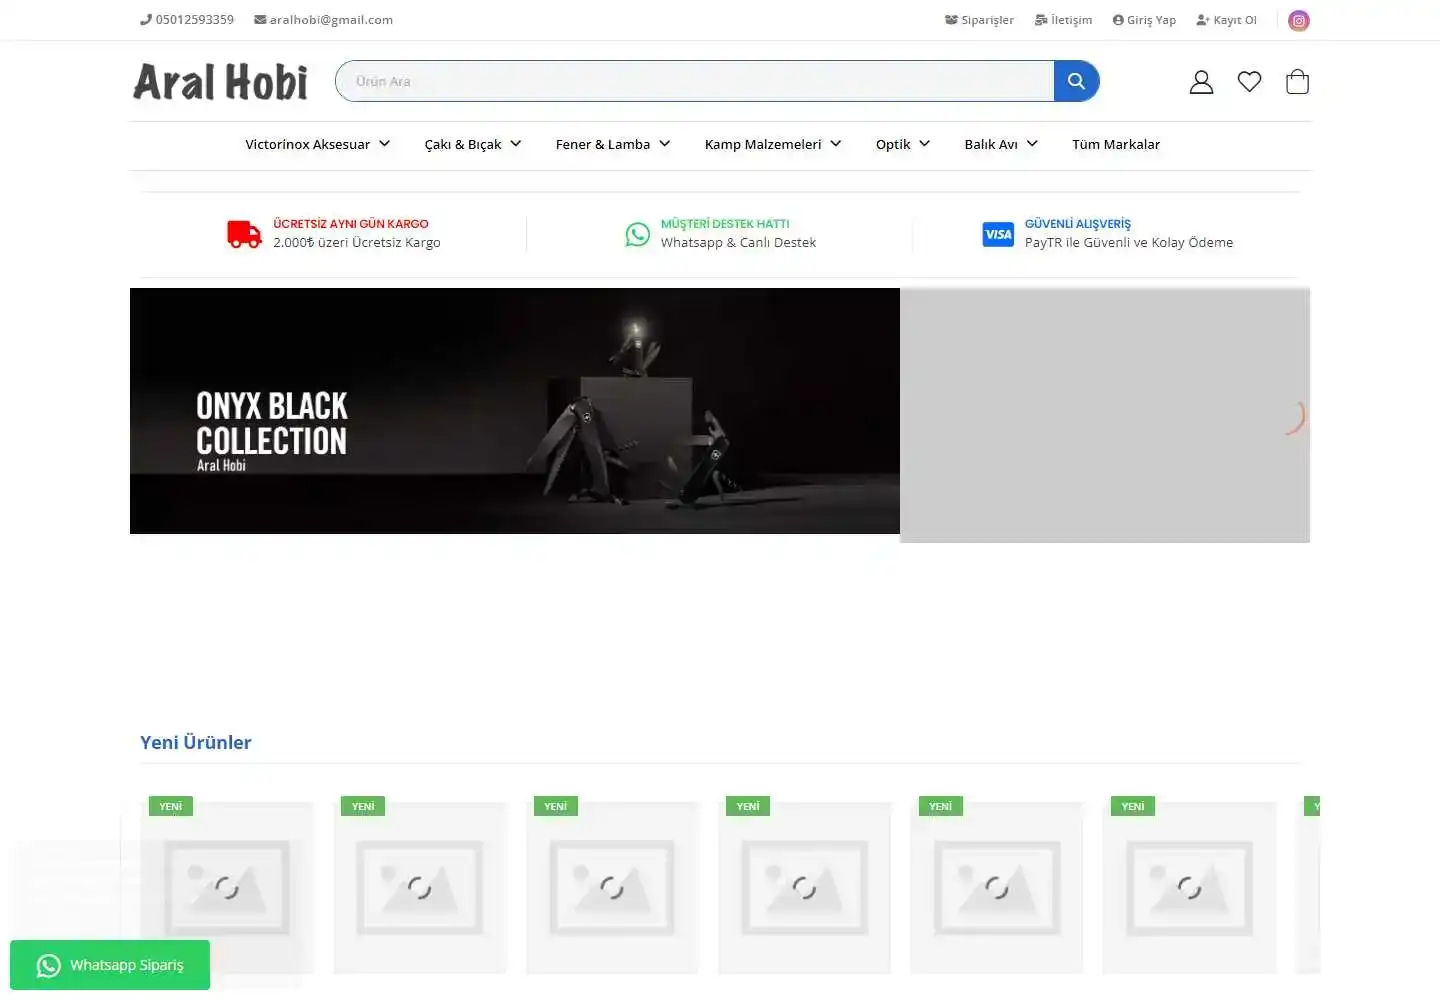The height and width of the screenshot is (1000, 1440).
Task: Click the Güvenli Alışveriş text
Action: click(x=1078, y=224)
